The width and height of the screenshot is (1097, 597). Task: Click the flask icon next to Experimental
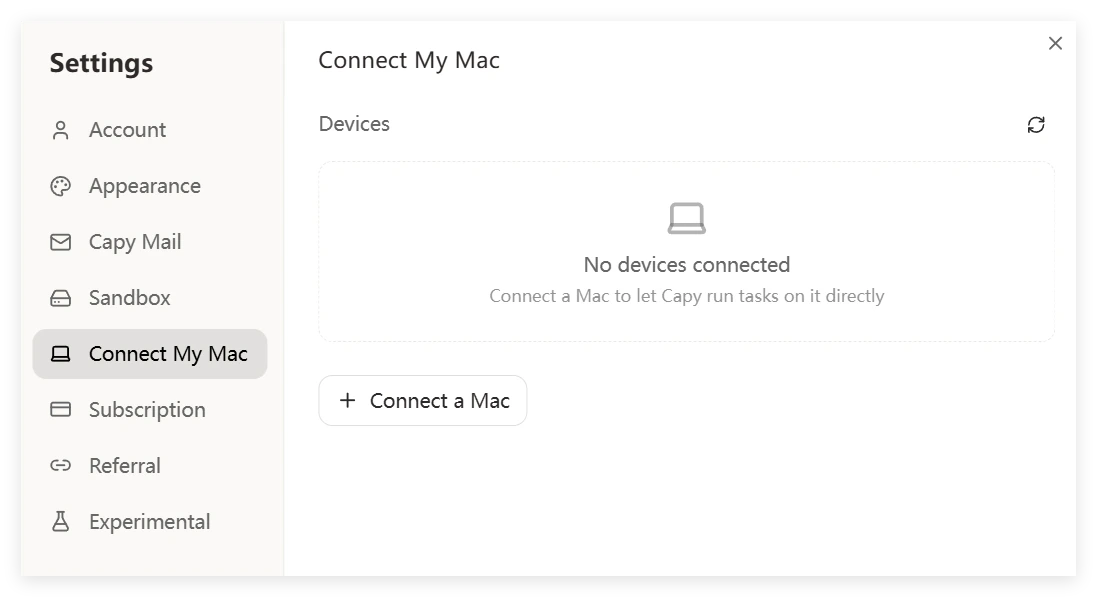pyautogui.click(x=60, y=521)
